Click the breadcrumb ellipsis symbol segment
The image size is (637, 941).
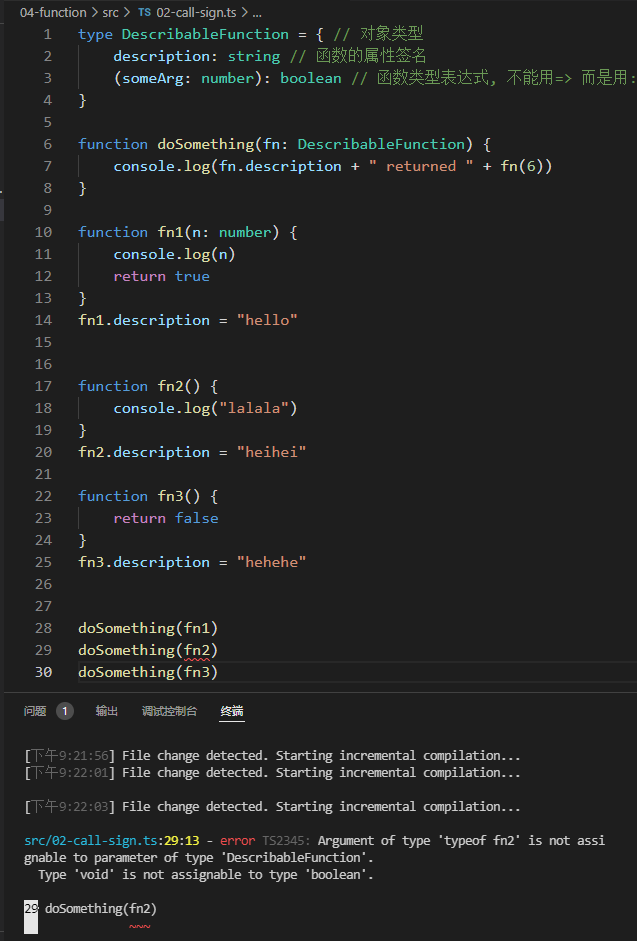[257, 13]
